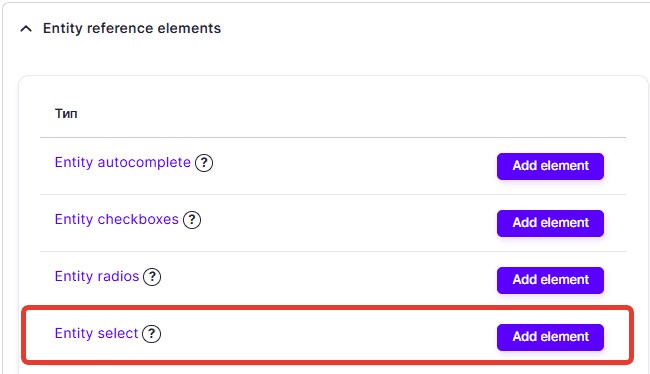650x374 pixels.
Task: Click the Entity reference elements section title
Action: 132,28
